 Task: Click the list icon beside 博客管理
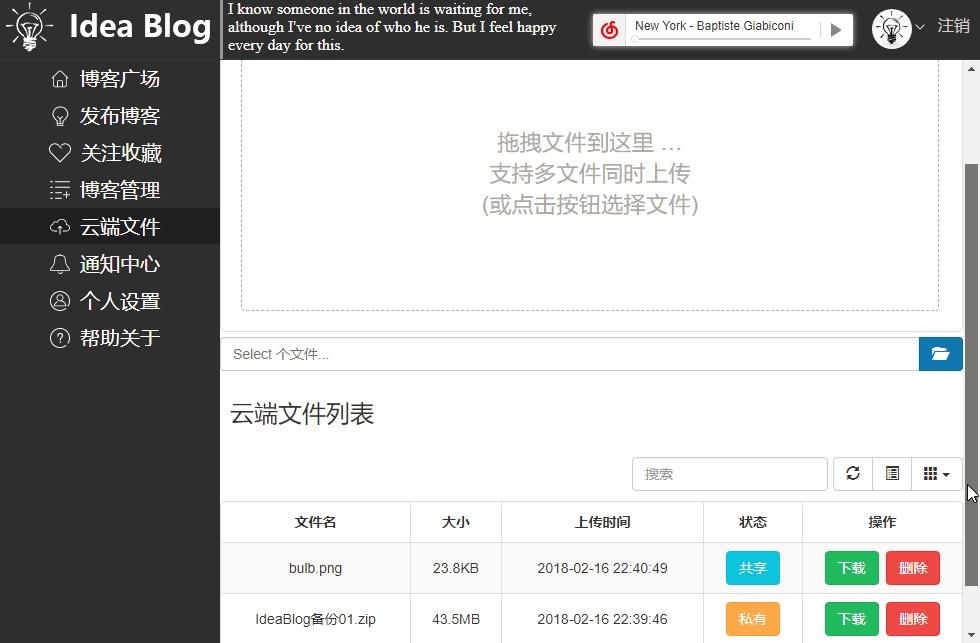pos(59,189)
